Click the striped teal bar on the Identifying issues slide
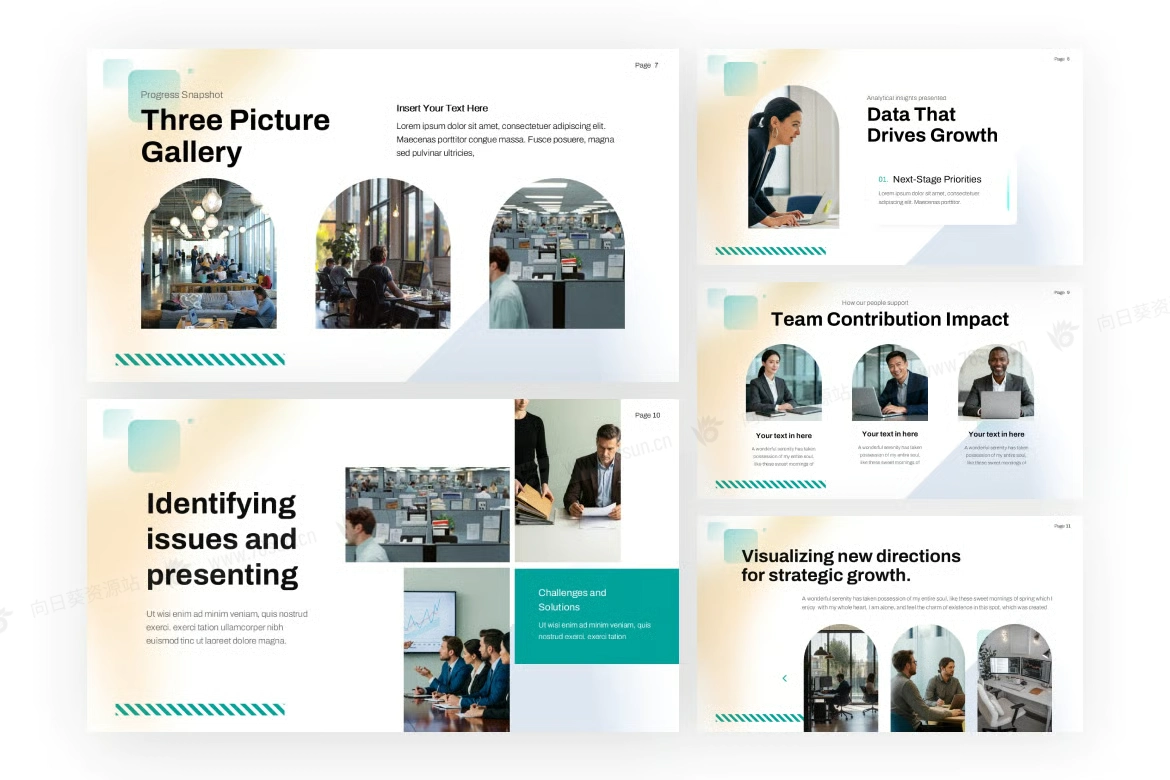This screenshot has height=780, width=1170. click(200, 709)
